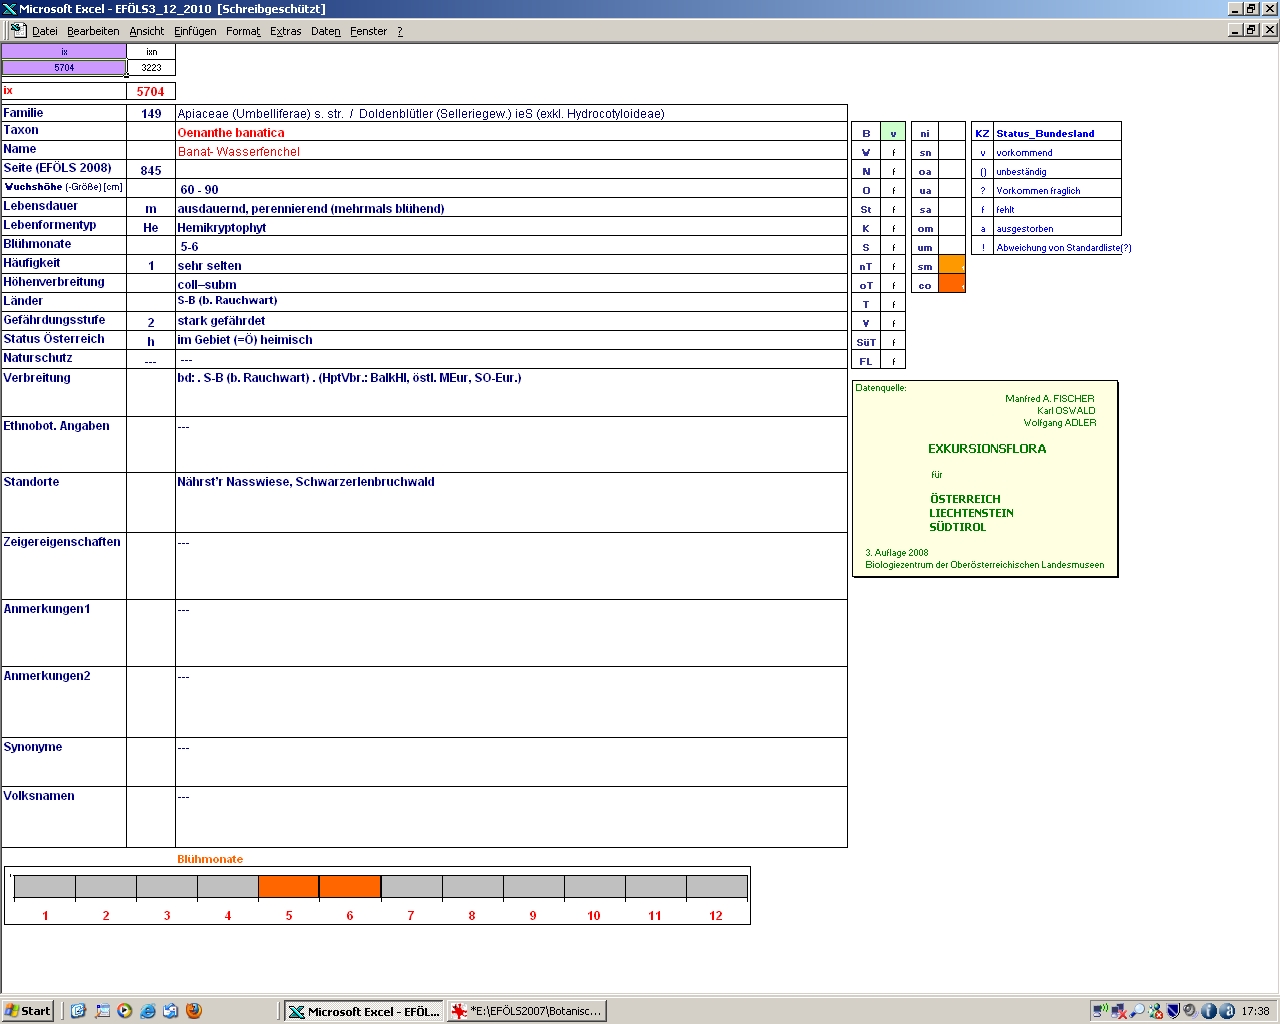Select the ixn cell containing 3223
The width and height of the screenshot is (1280, 1024).
(151, 67)
